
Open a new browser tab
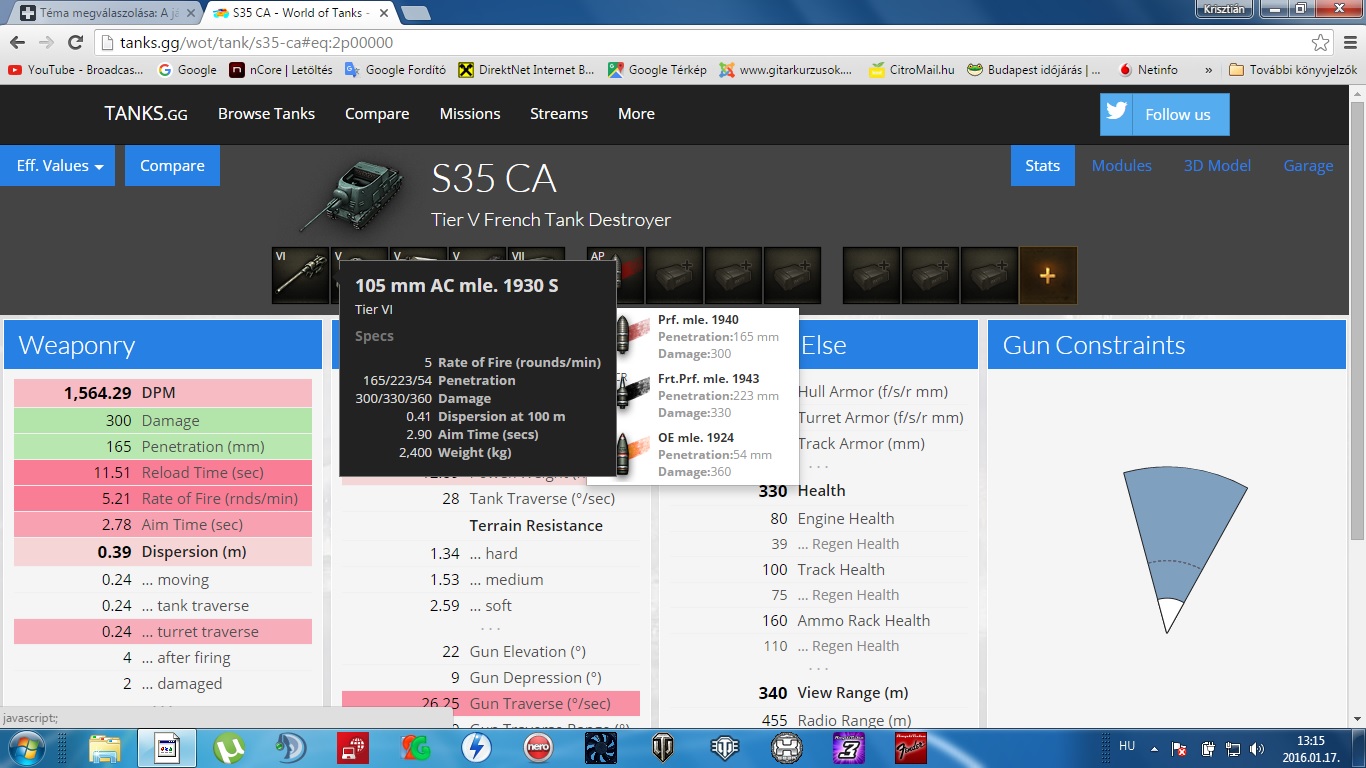click(415, 13)
